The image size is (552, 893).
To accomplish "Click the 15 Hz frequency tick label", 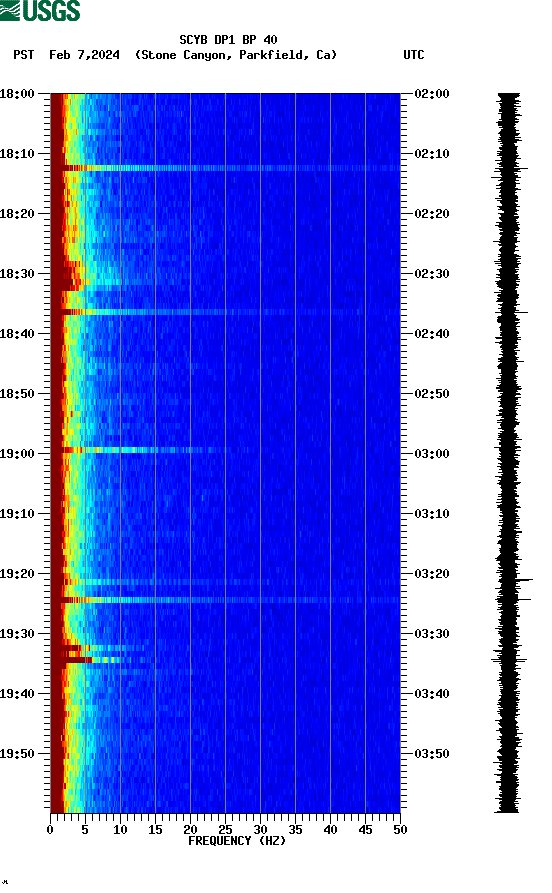I will tap(155, 830).
